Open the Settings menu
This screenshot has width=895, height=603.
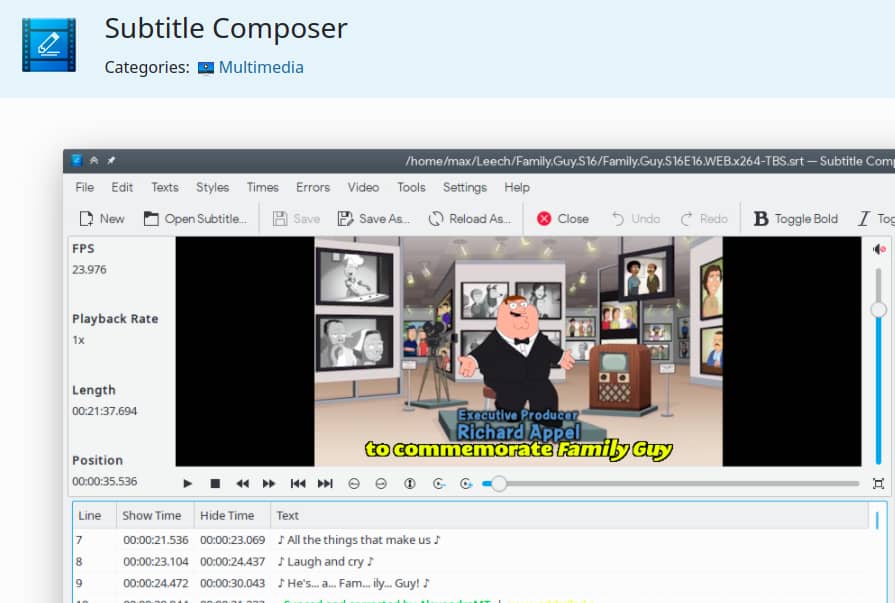(465, 187)
